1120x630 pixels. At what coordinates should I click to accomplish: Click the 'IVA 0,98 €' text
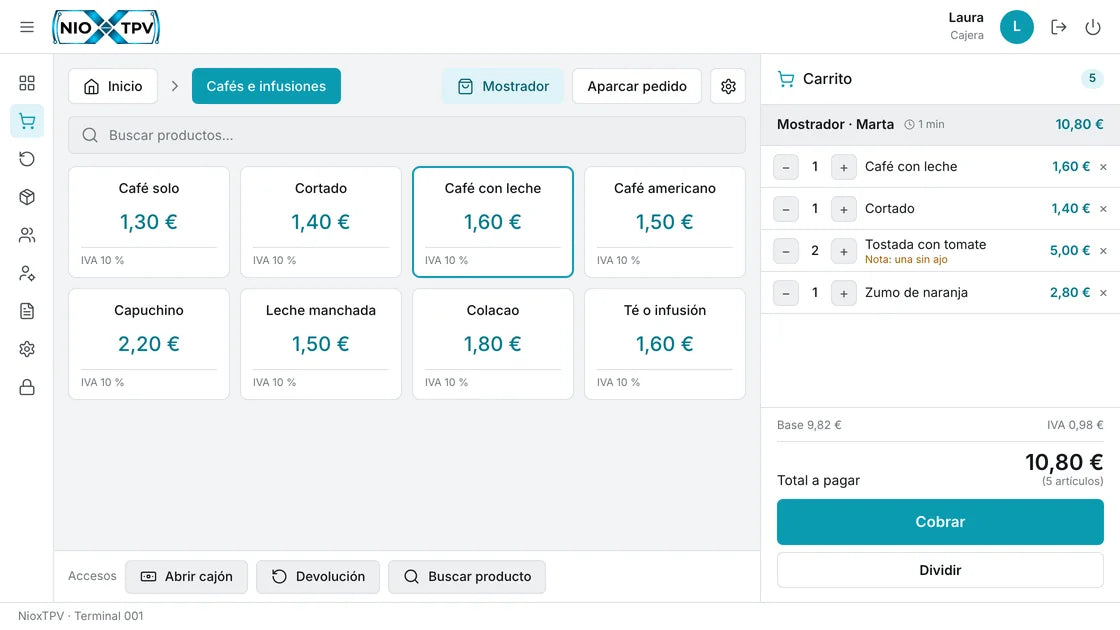pyautogui.click(x=1075, y=425)
